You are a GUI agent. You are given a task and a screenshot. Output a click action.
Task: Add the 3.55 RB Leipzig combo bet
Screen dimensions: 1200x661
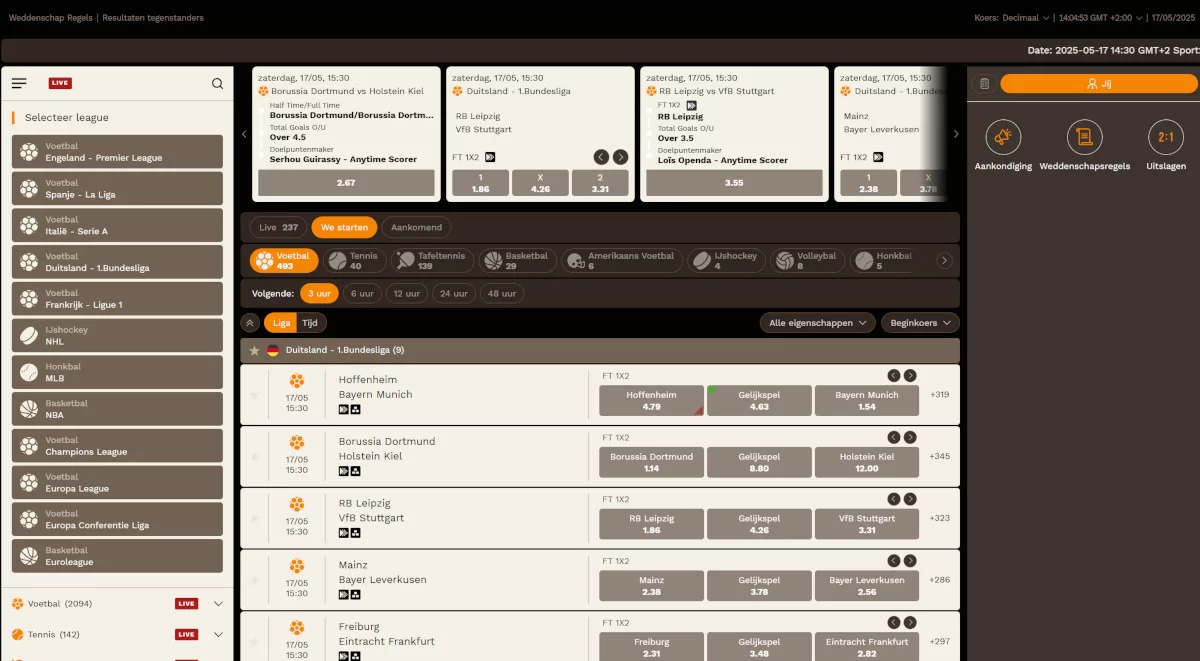[x=734, y=183]
